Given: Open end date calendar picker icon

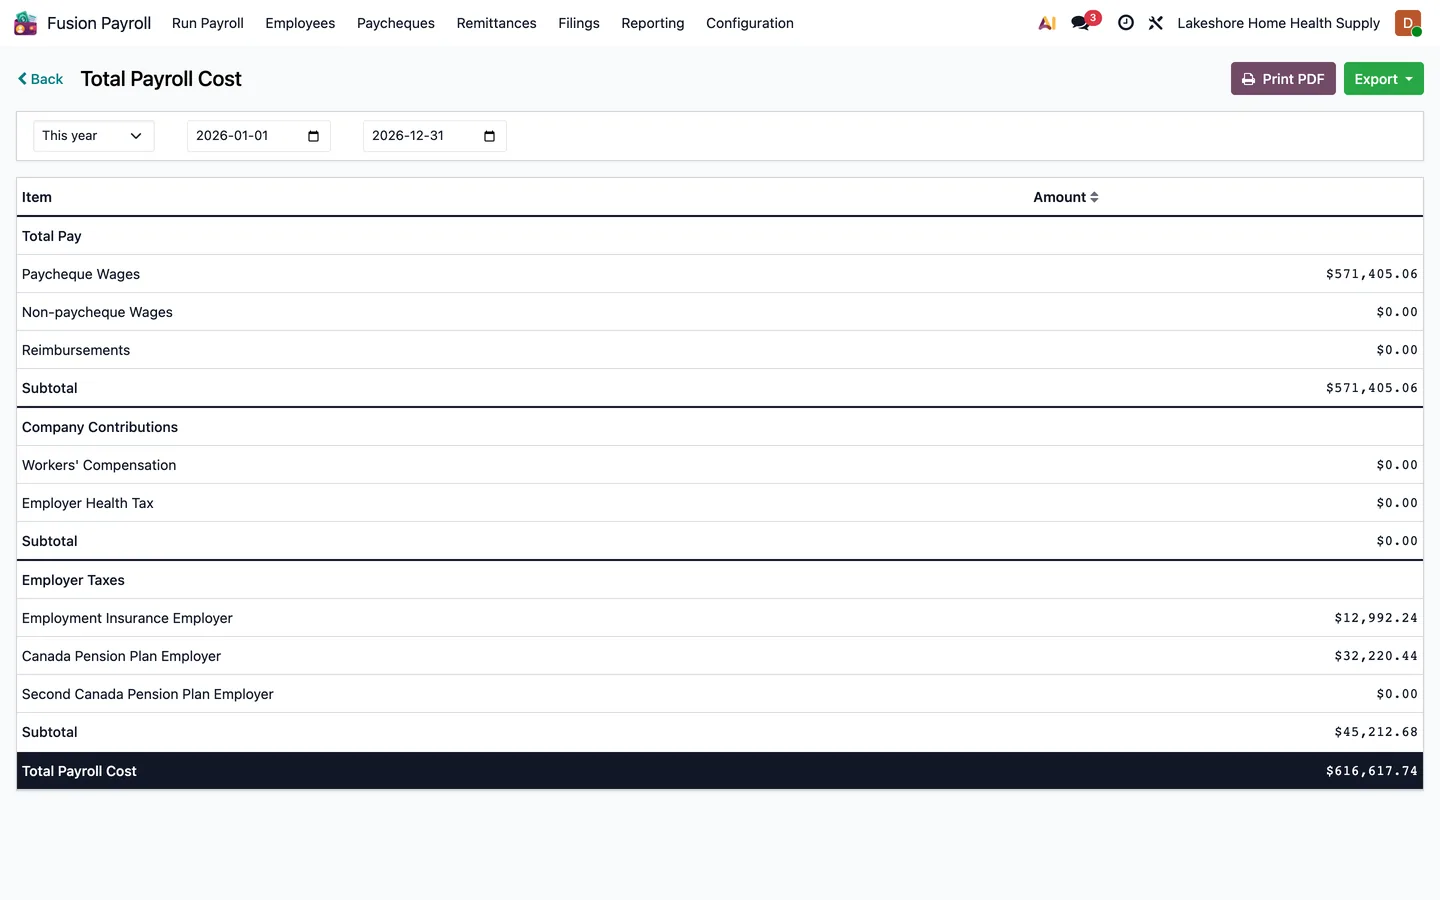Looking at the screenshot, I should (489, 136).
